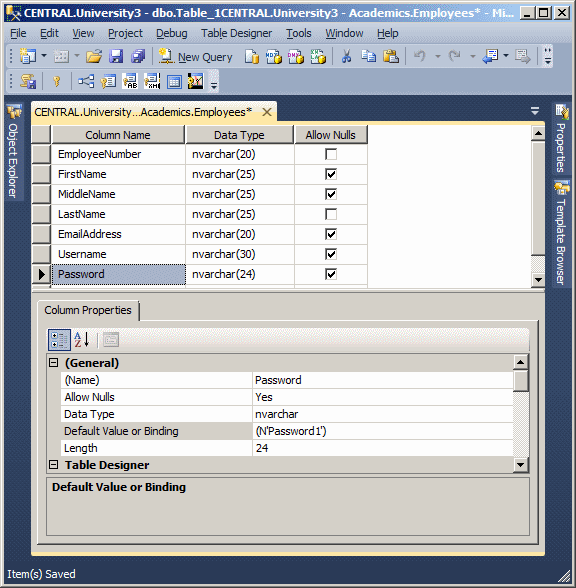Sort column properties alphabetically

pos(82,340)
